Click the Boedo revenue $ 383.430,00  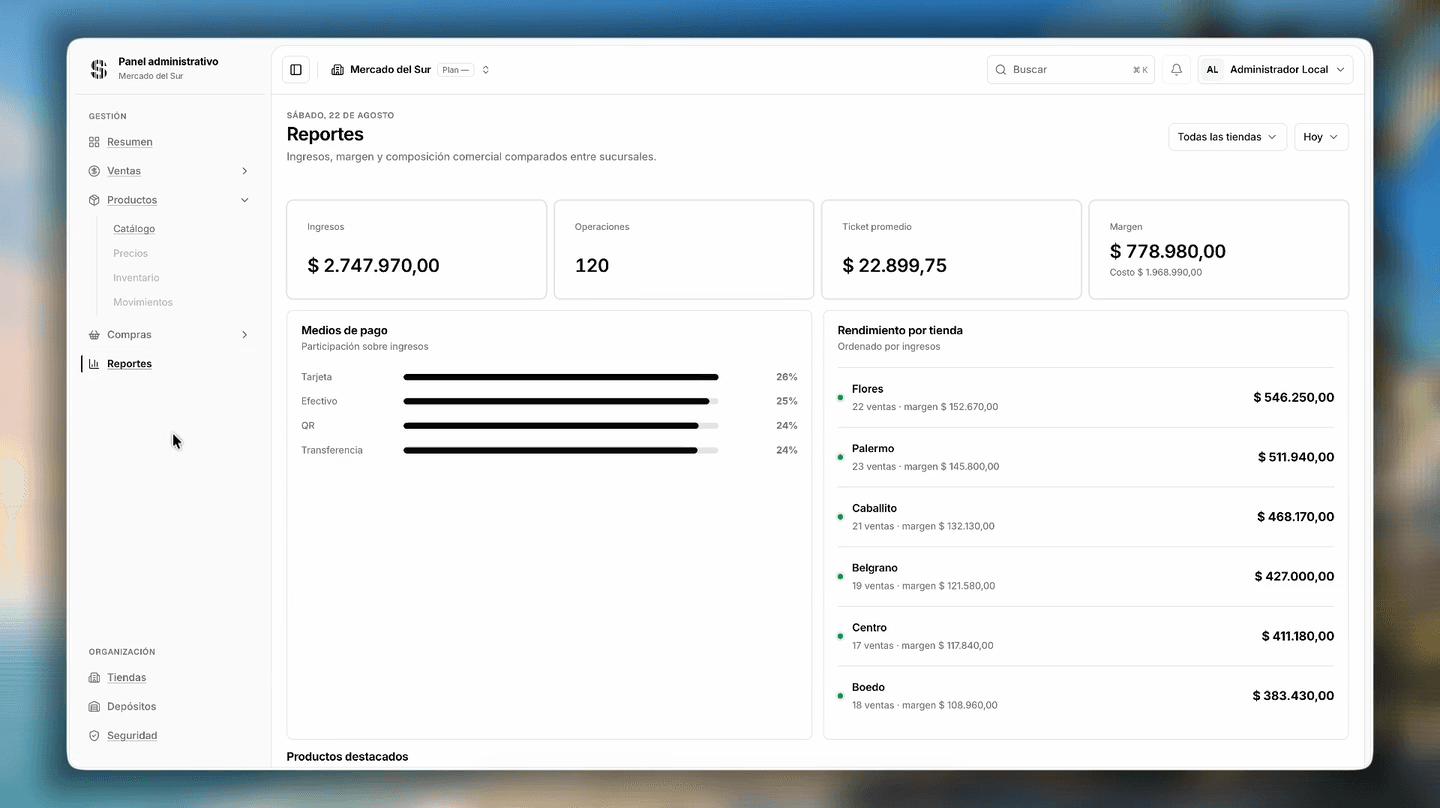click(1293, 696)
